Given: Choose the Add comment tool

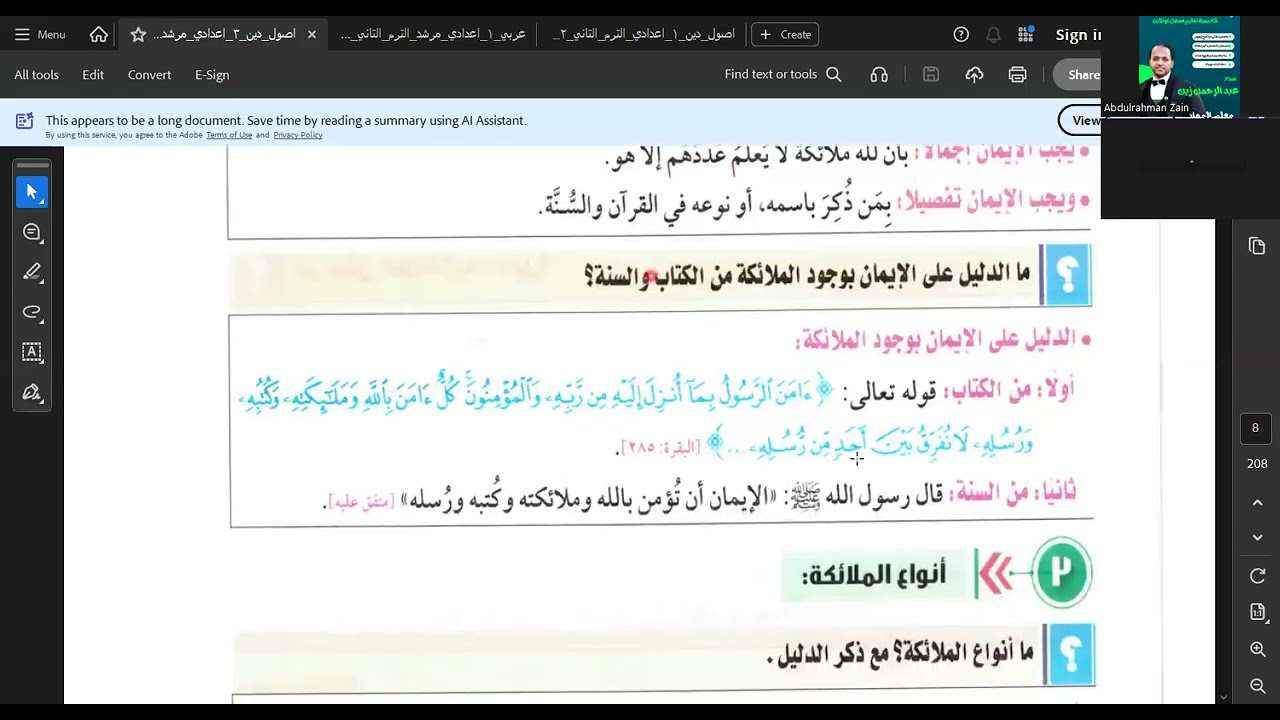Looking at the screenshot, I should point(32,232).
